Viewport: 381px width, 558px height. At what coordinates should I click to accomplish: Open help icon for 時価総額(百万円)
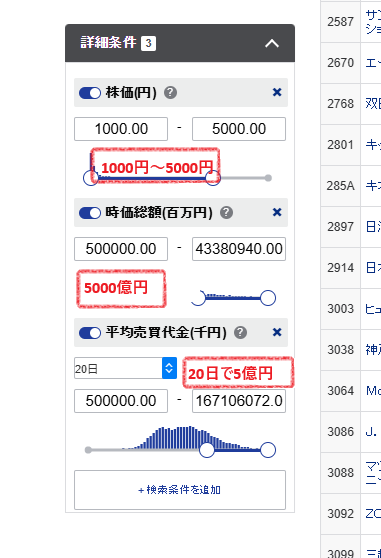[227, 213]
